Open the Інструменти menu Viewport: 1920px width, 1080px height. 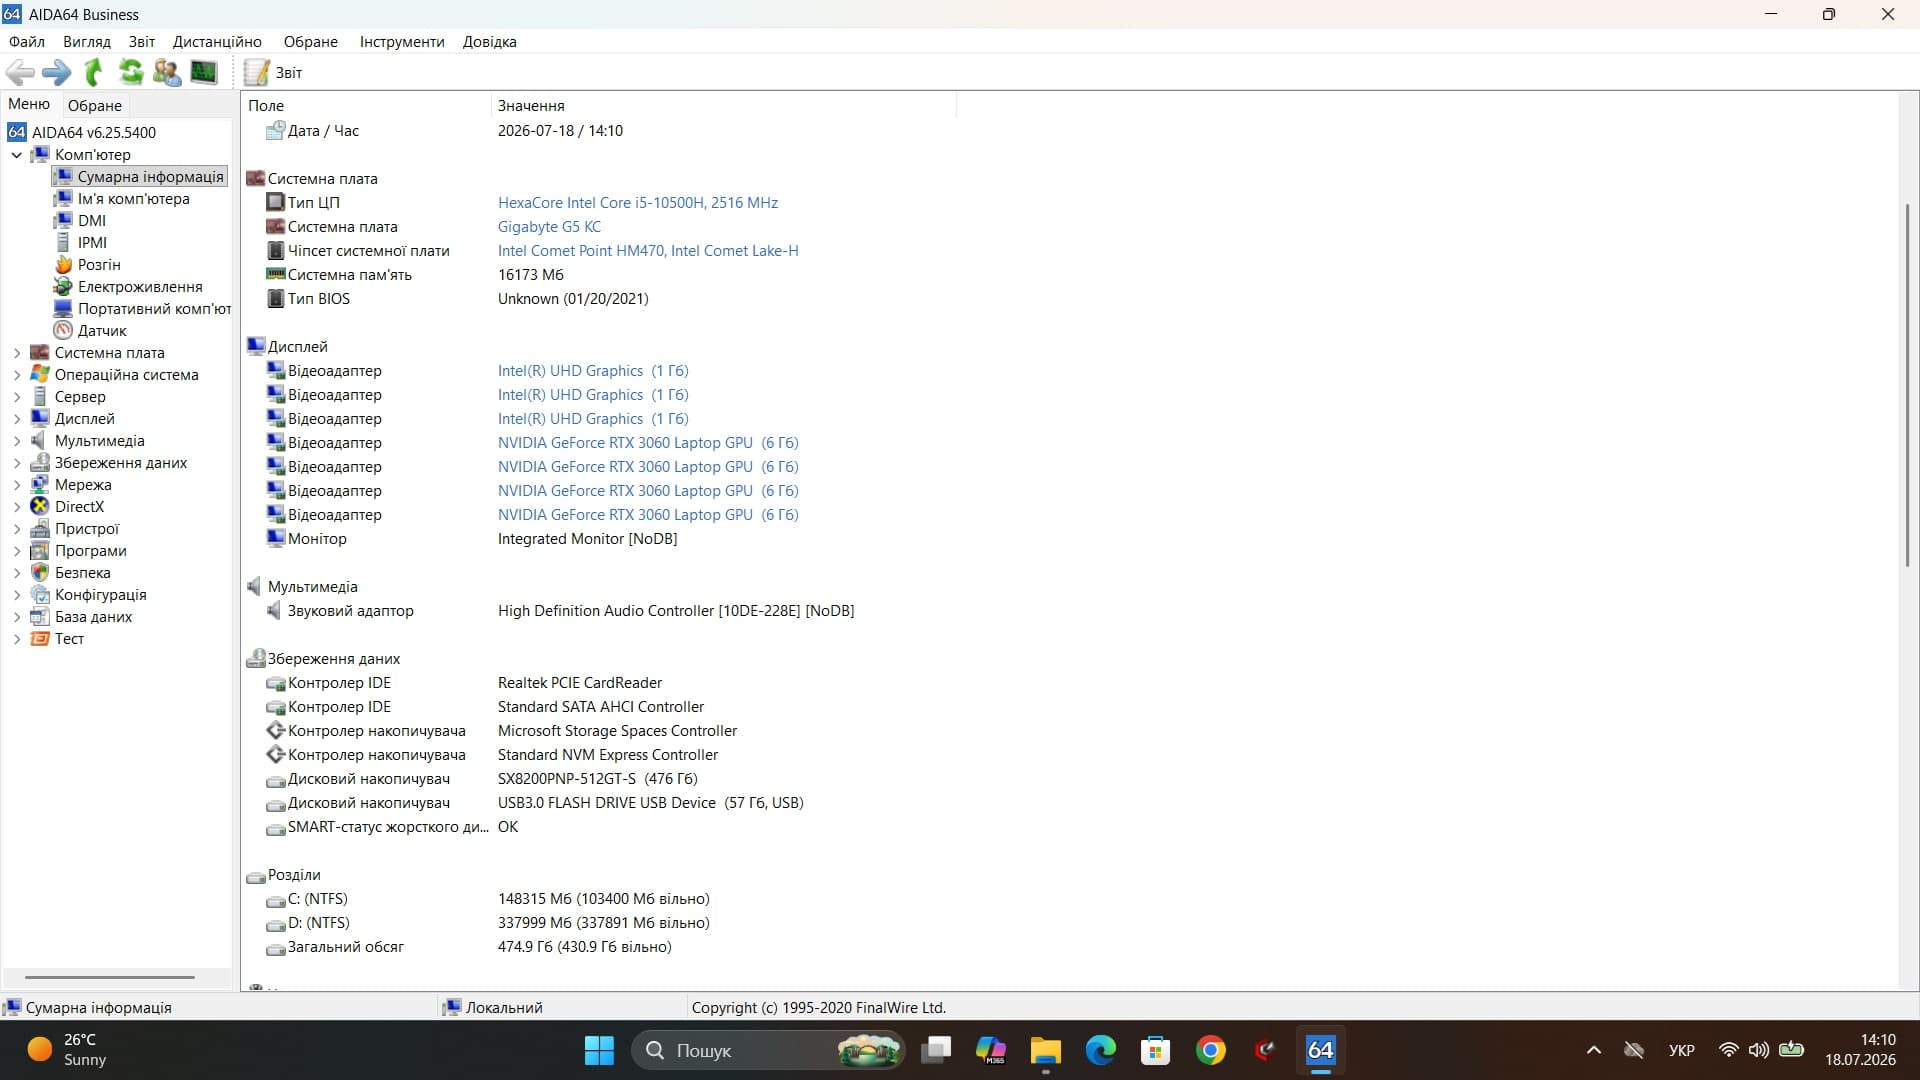402,41
